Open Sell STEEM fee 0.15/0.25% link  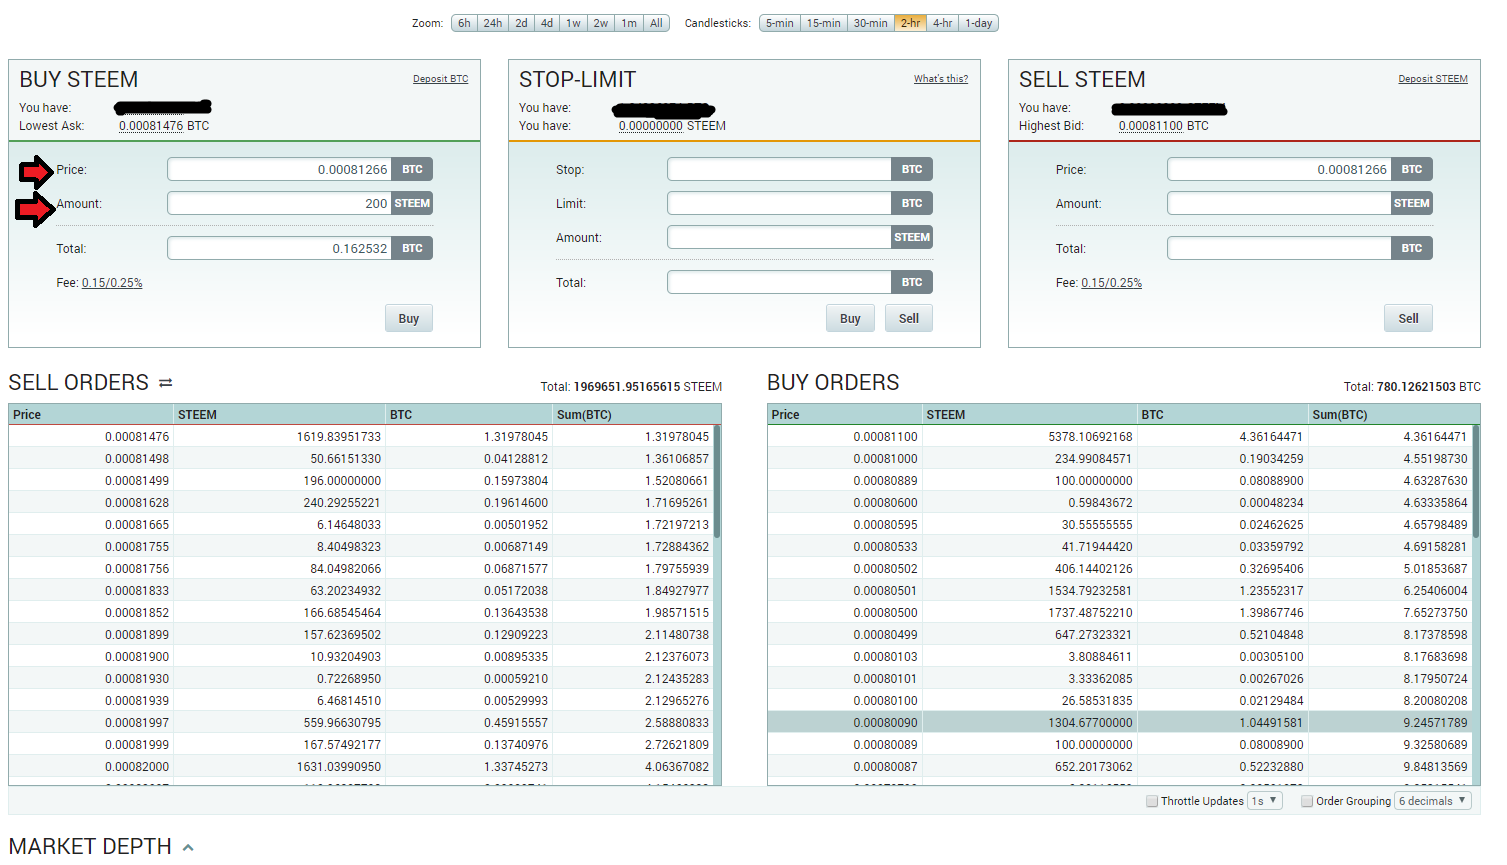point(1111,283)
